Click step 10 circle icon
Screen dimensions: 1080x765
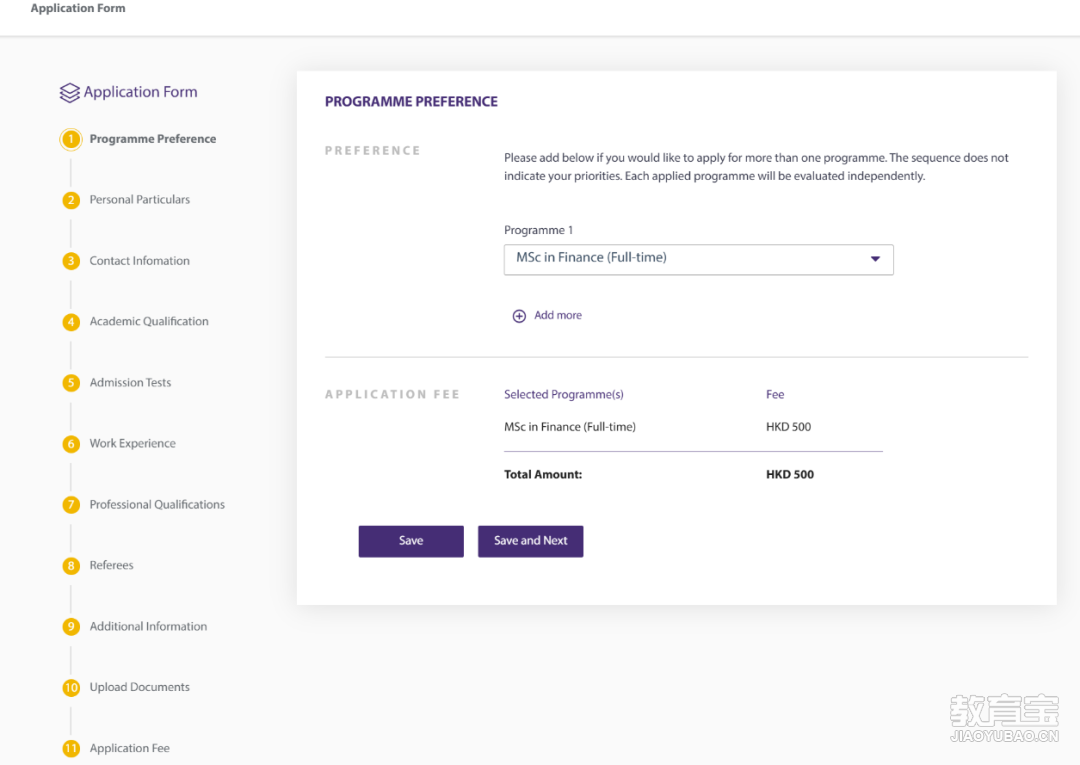70,688
